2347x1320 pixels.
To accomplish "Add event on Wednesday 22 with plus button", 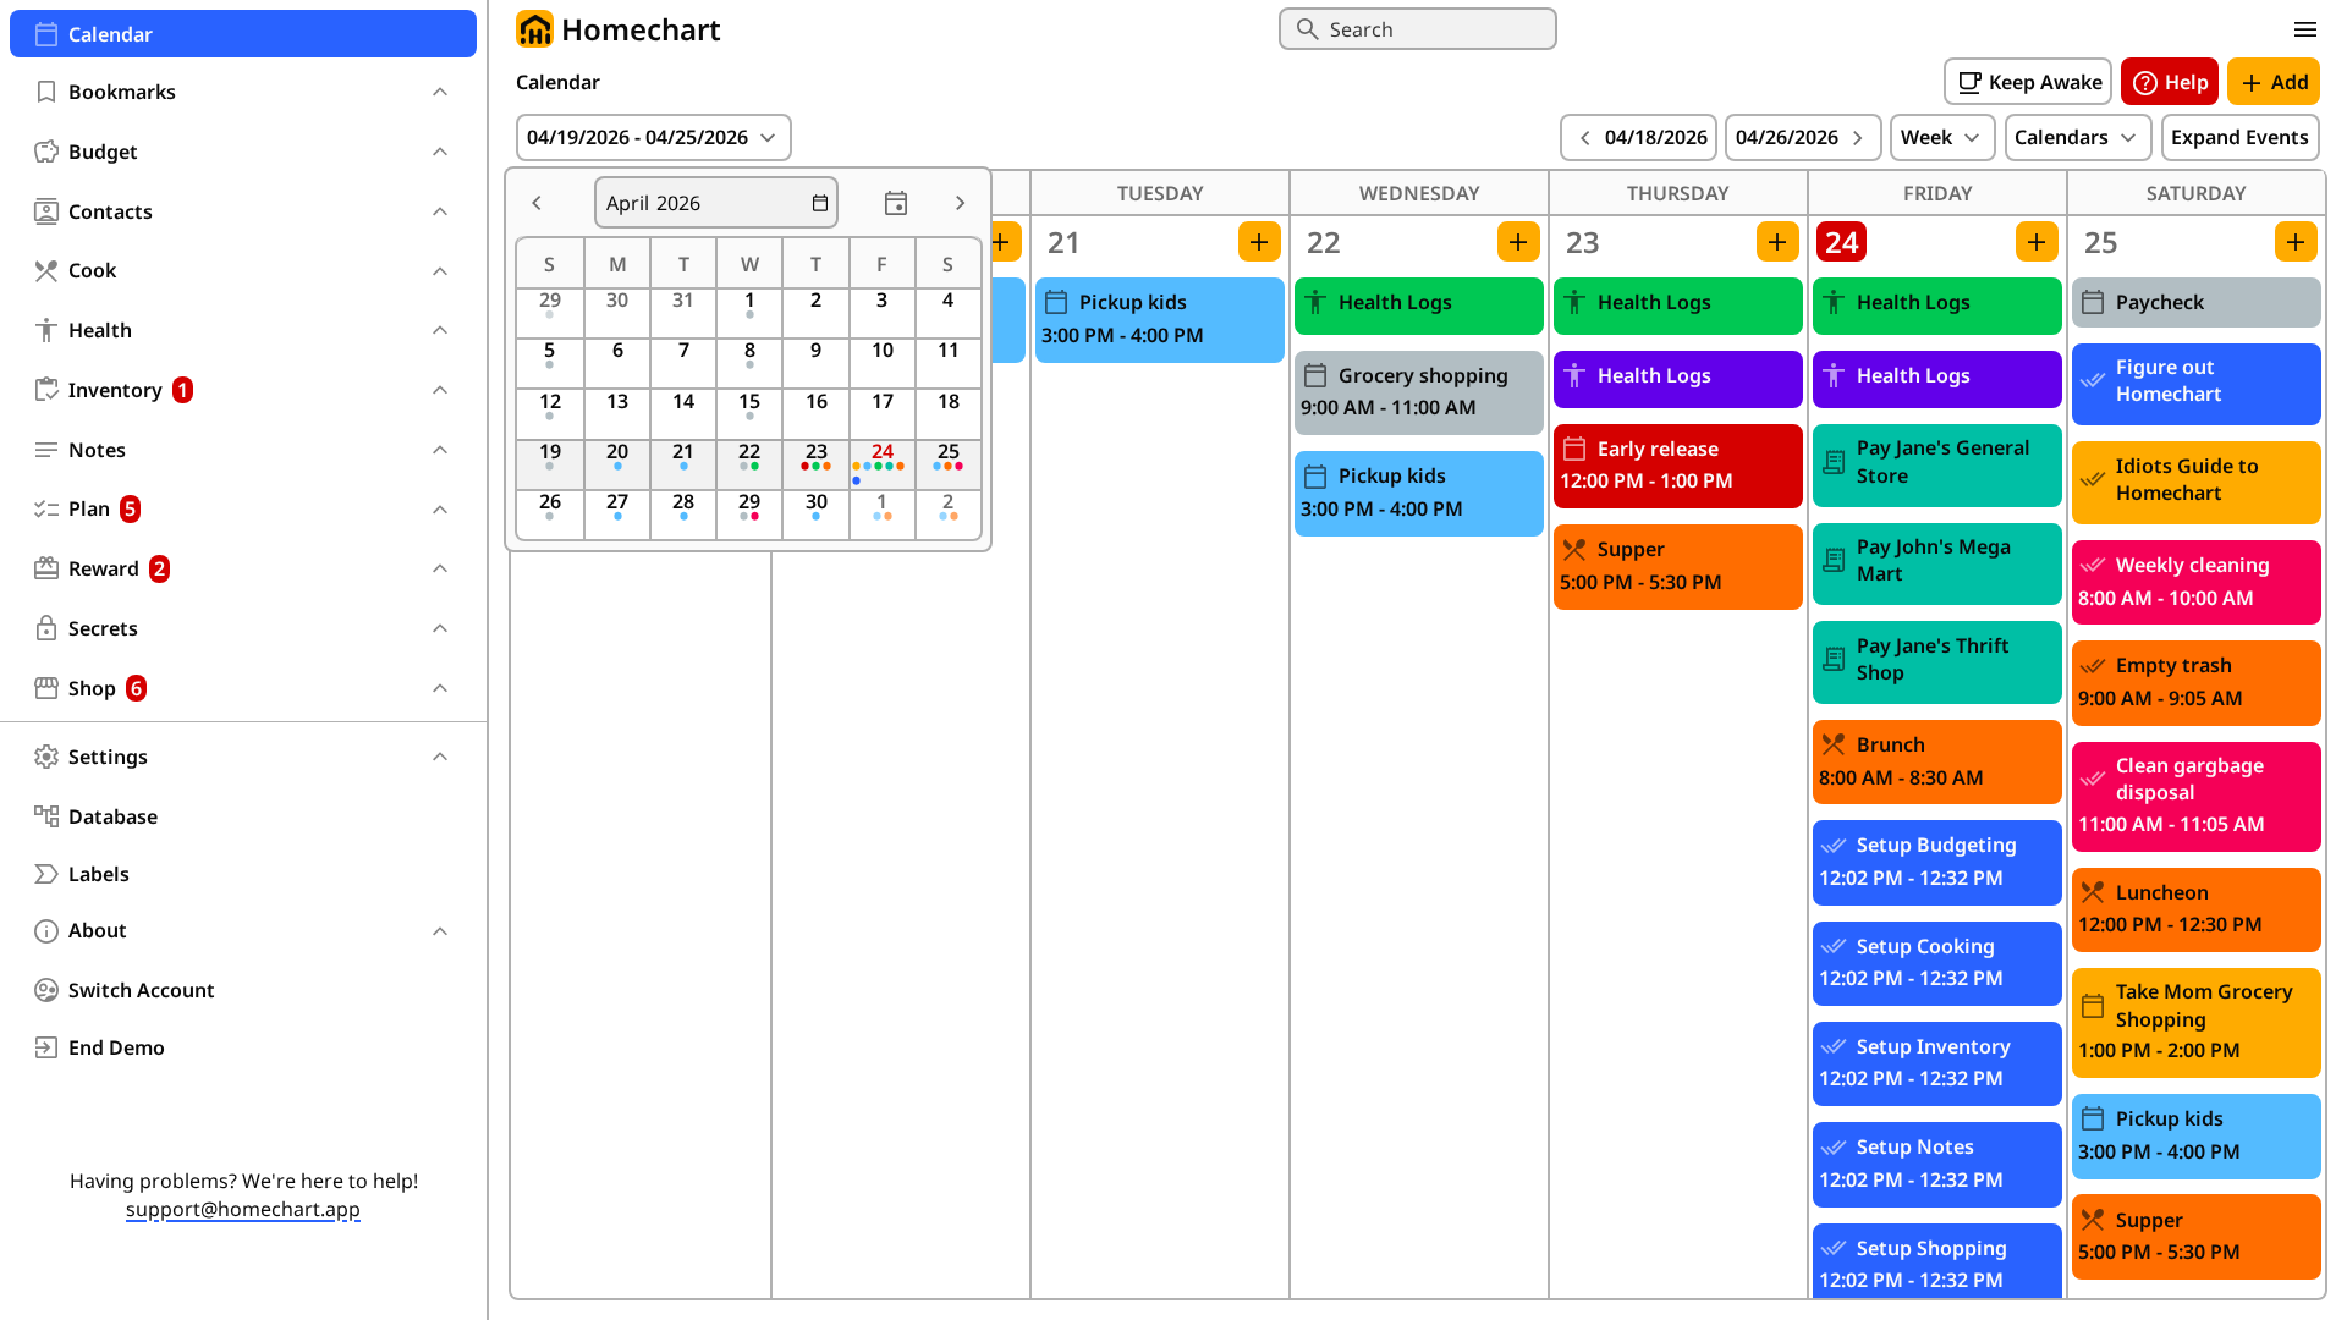I will click(1518, 242).
